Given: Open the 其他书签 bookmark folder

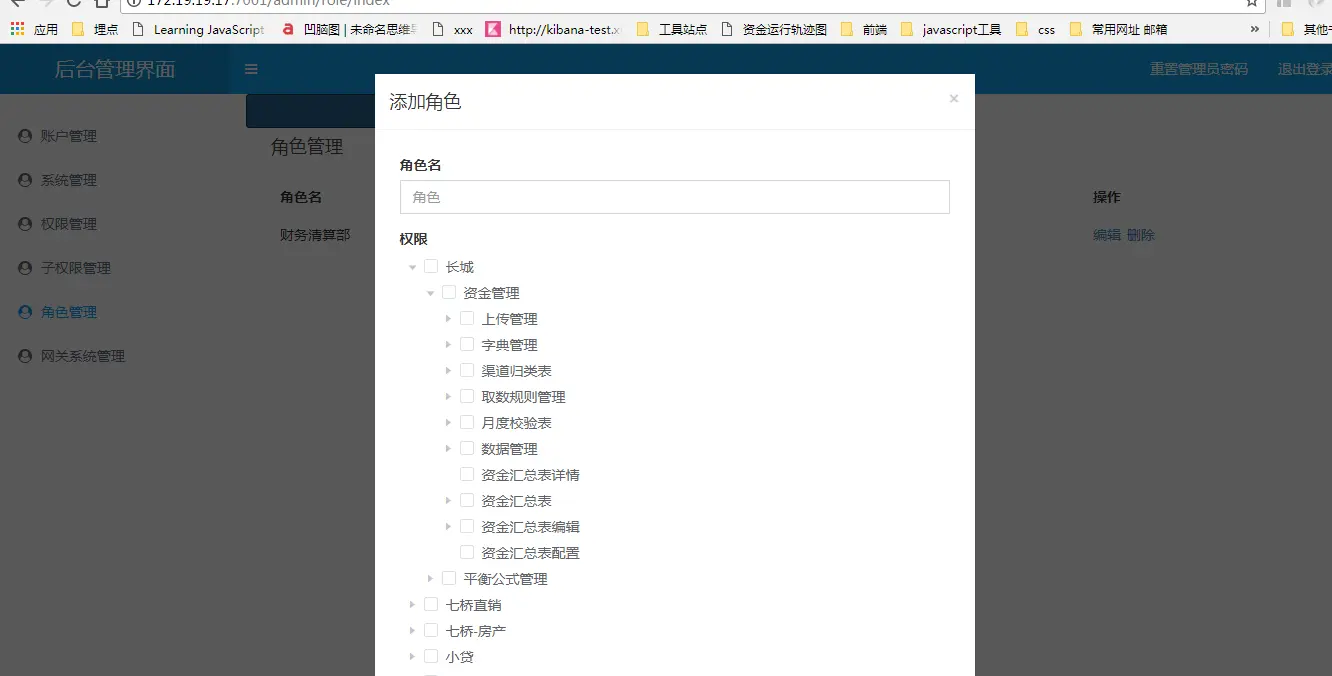Looking at the screenshot, I should click(x=1306, y=29).
